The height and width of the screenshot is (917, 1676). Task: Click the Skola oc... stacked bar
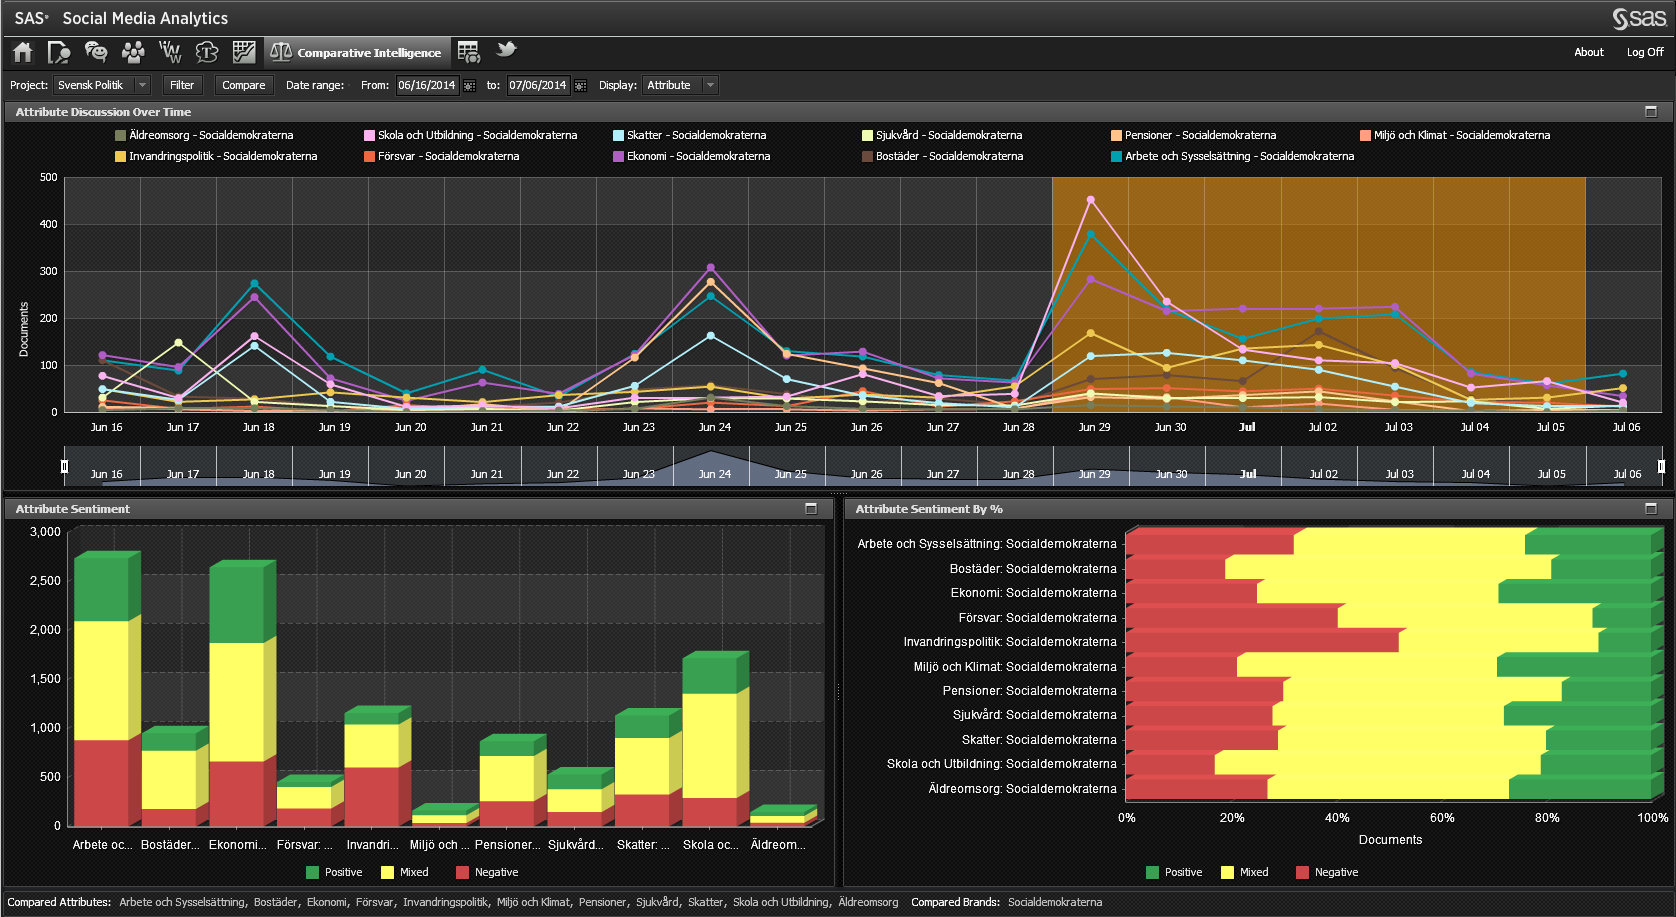(715, 739)
